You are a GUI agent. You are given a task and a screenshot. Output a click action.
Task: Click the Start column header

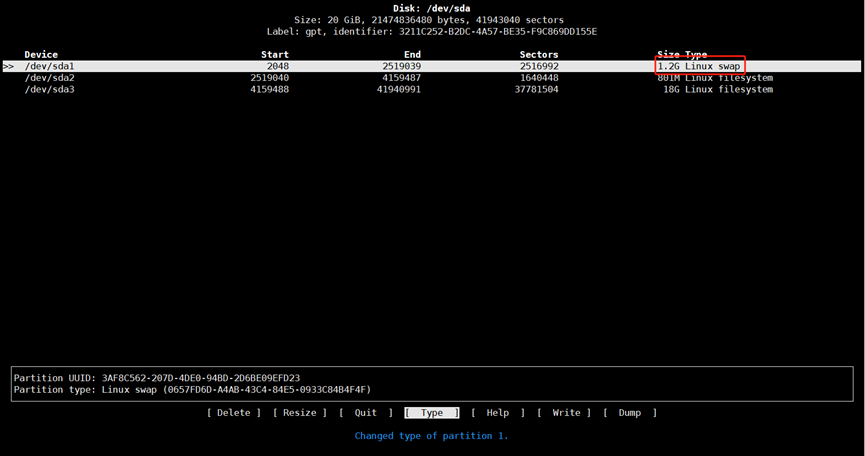[274, 55]
